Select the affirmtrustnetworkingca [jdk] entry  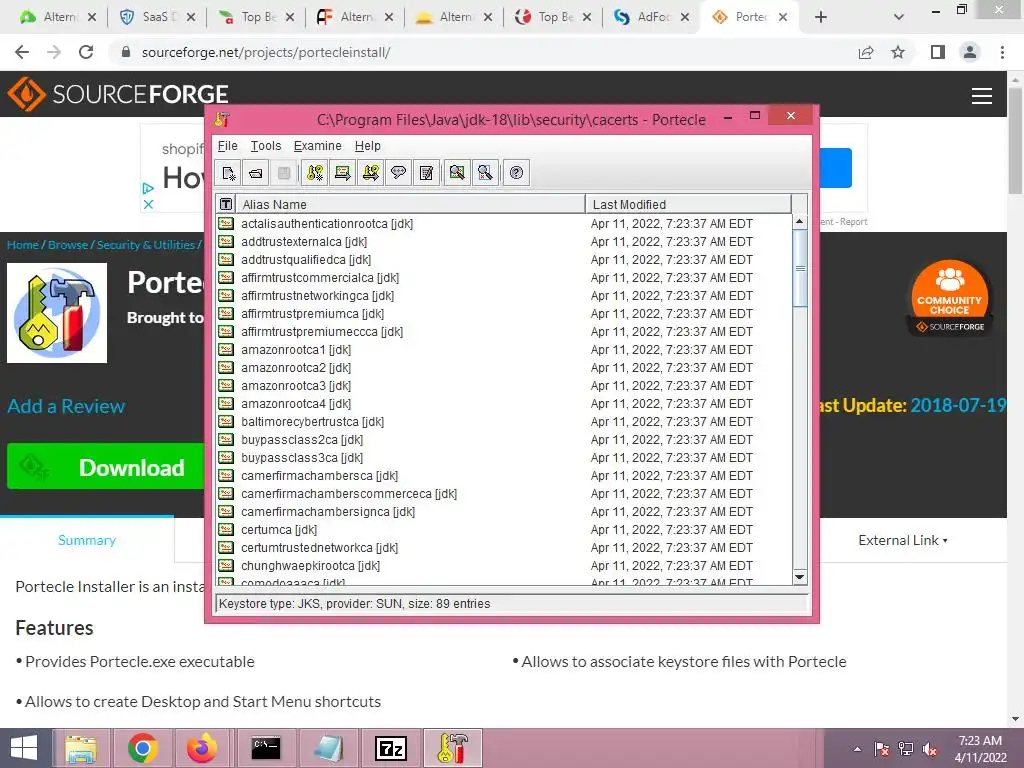pyautogui.click(x=503, y=296)
